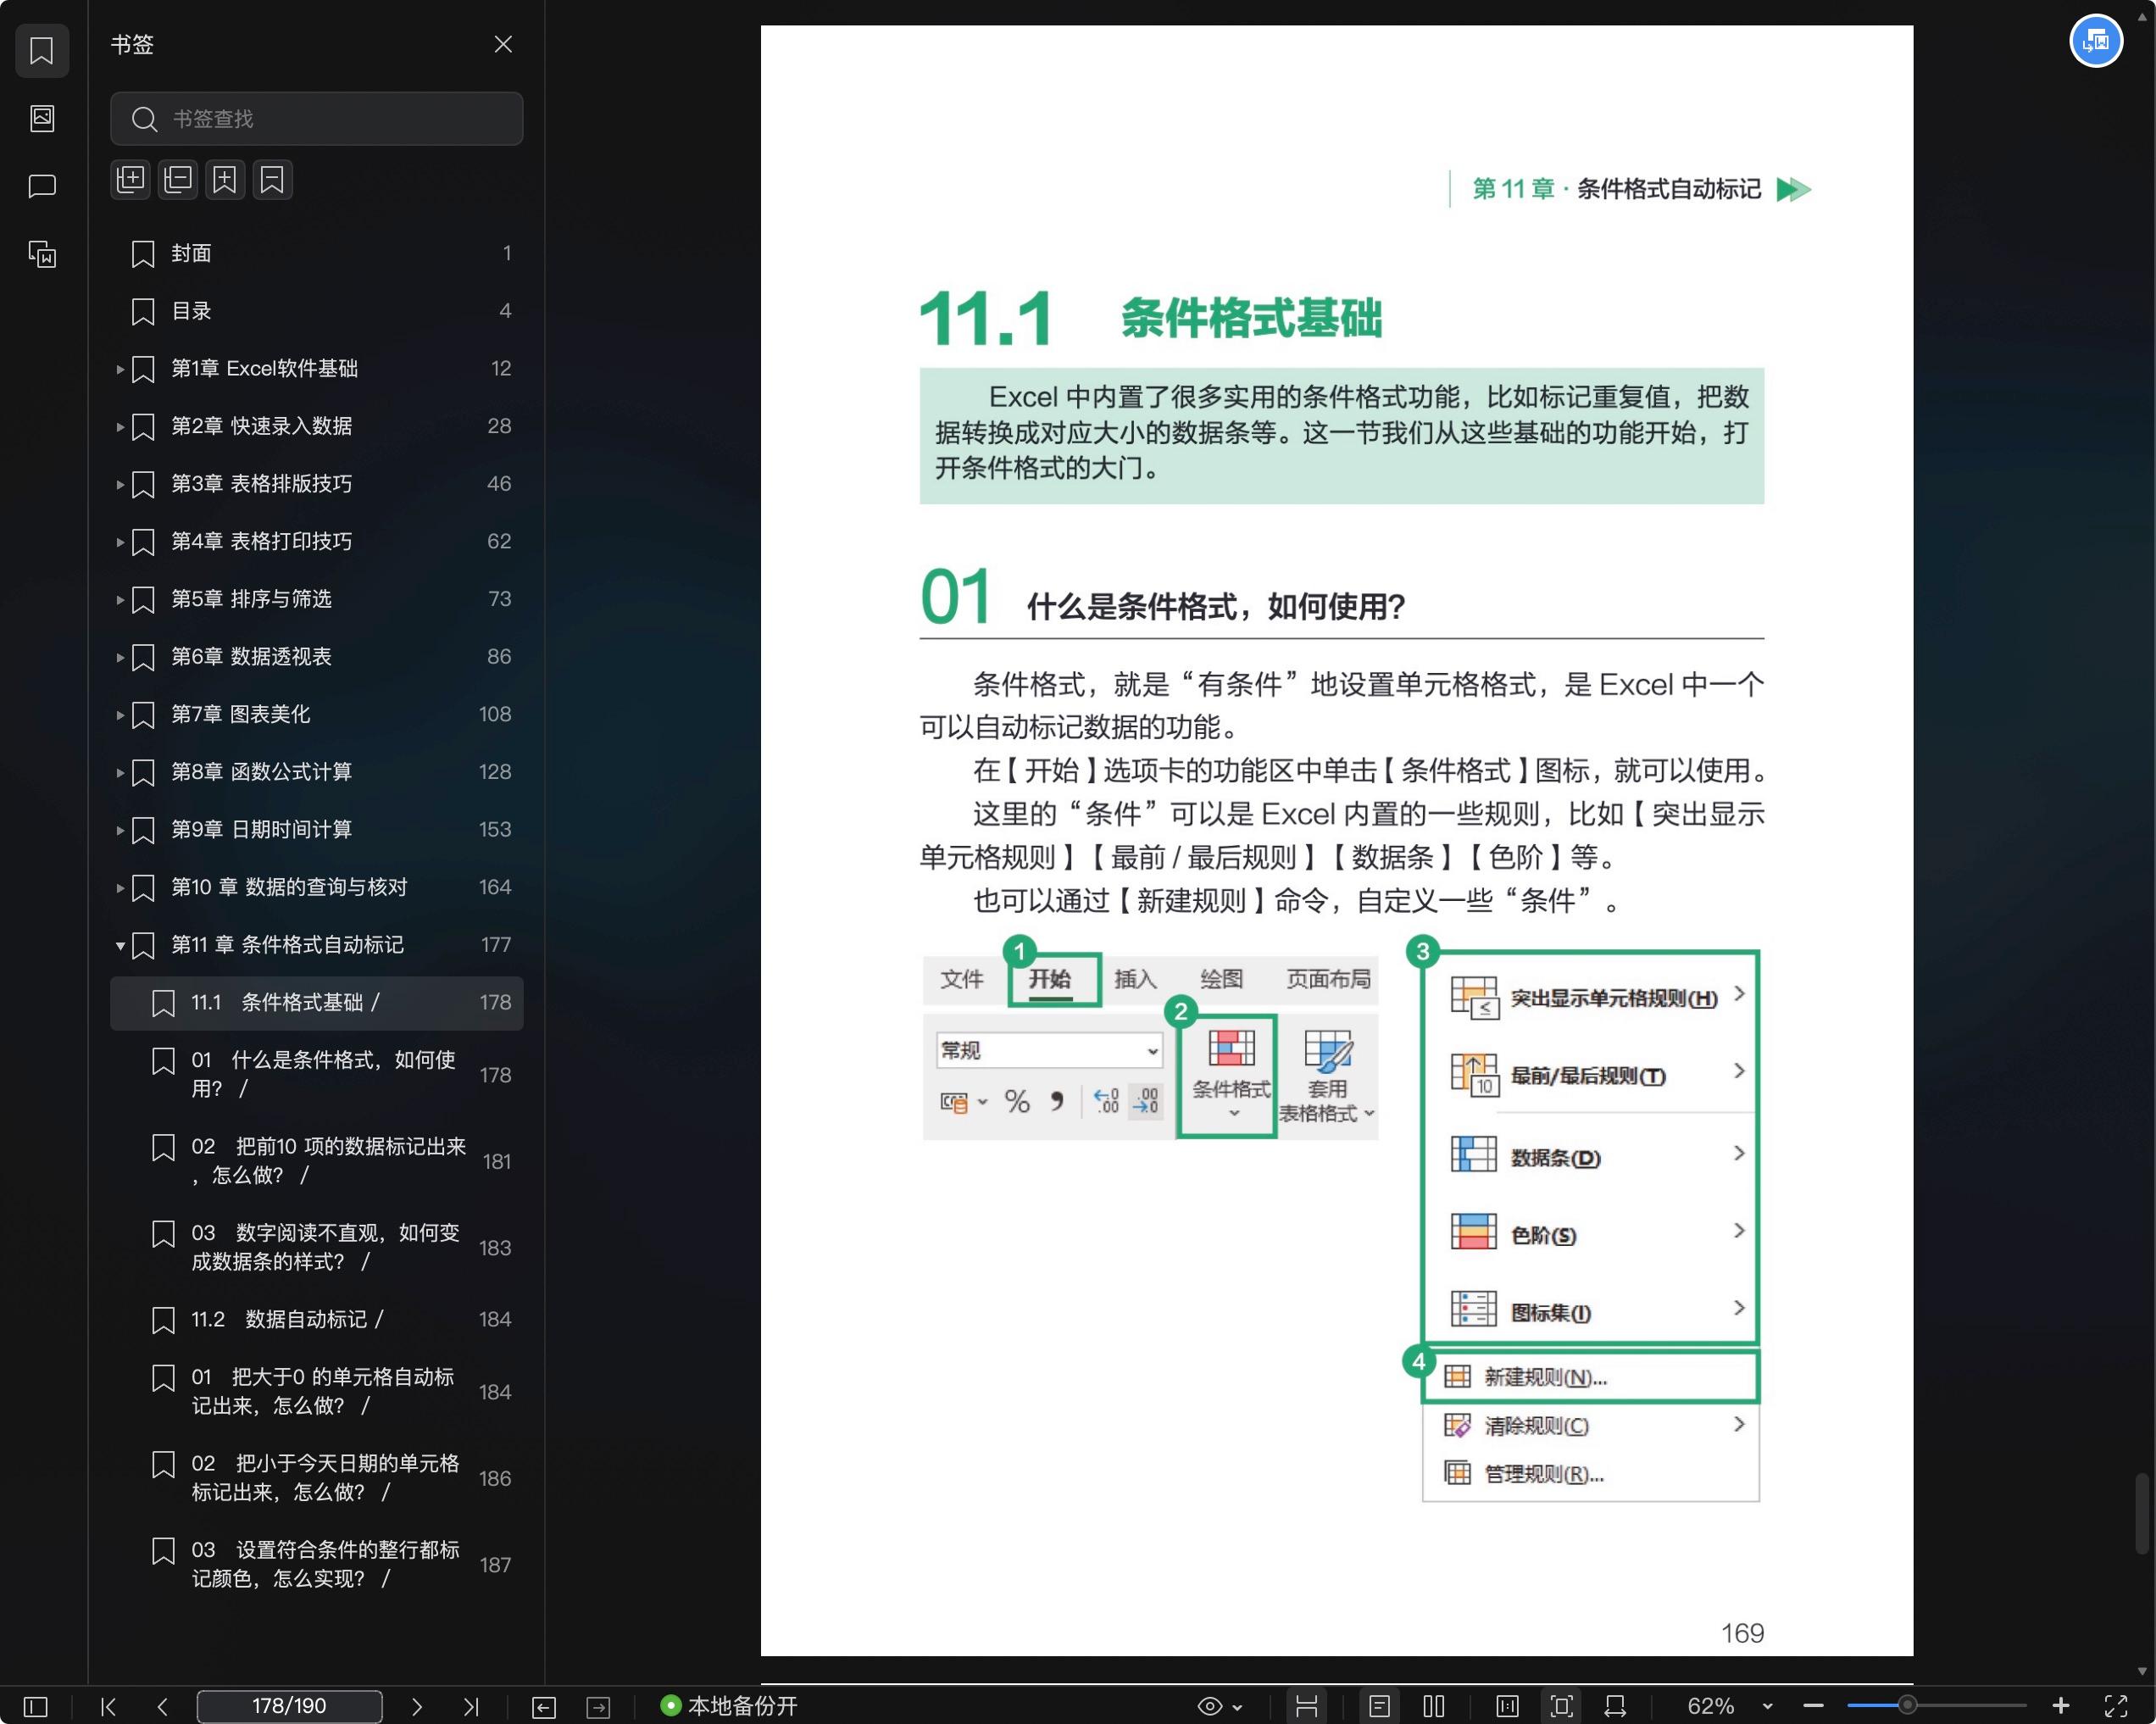Zoom in with the plus button
The height and width of the screenshot is (1724, 2156).
pyautogui.click(x=2060, y=1706)
